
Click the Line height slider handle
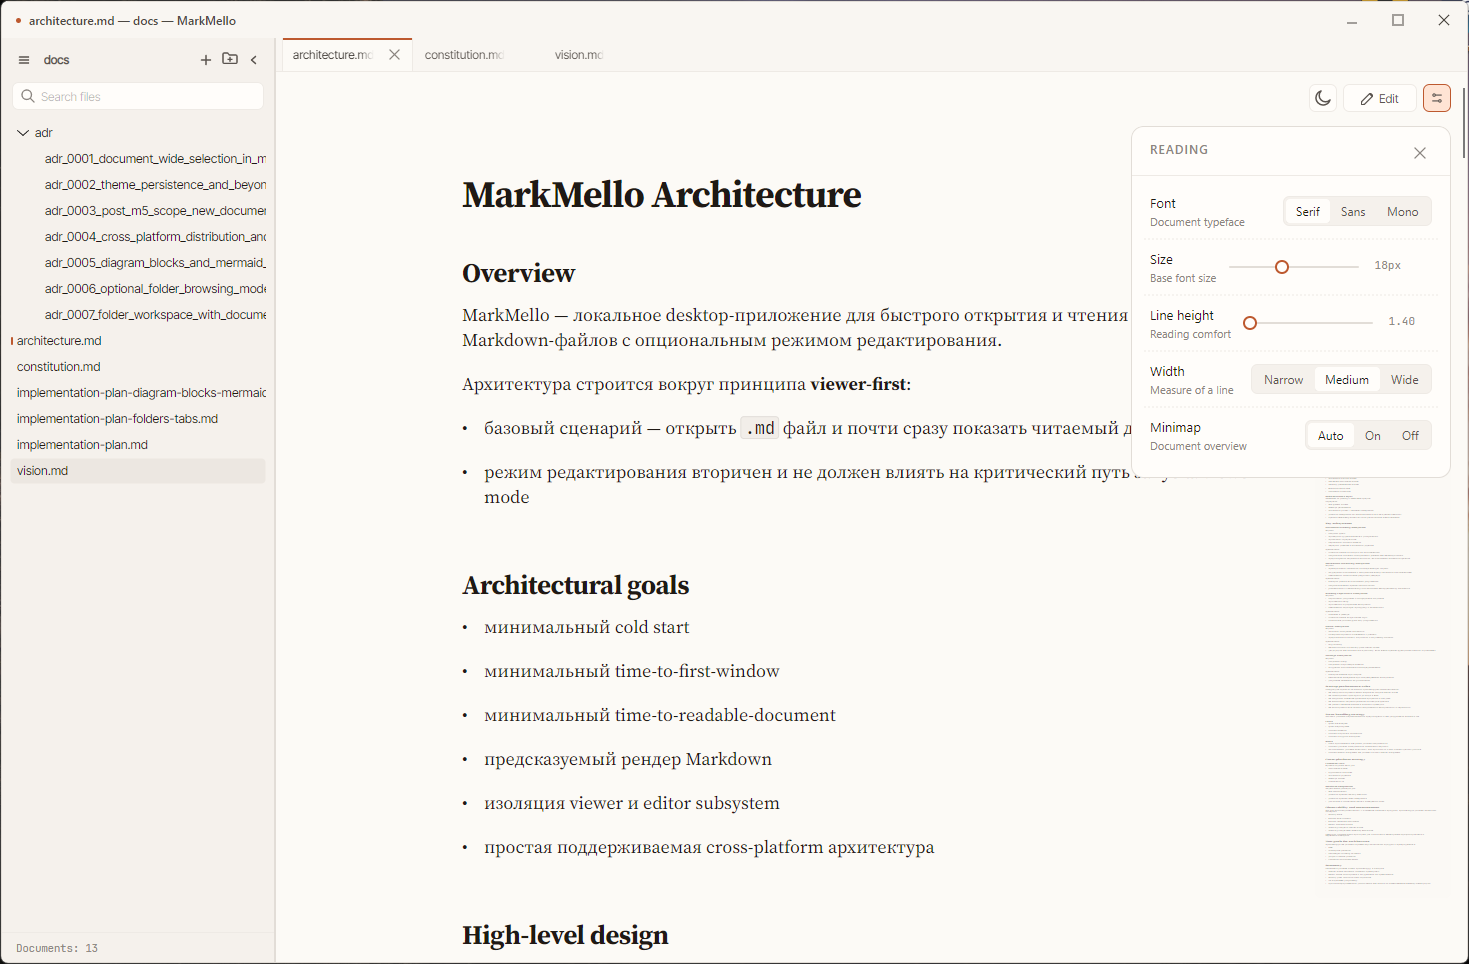tap(1250, 323)
